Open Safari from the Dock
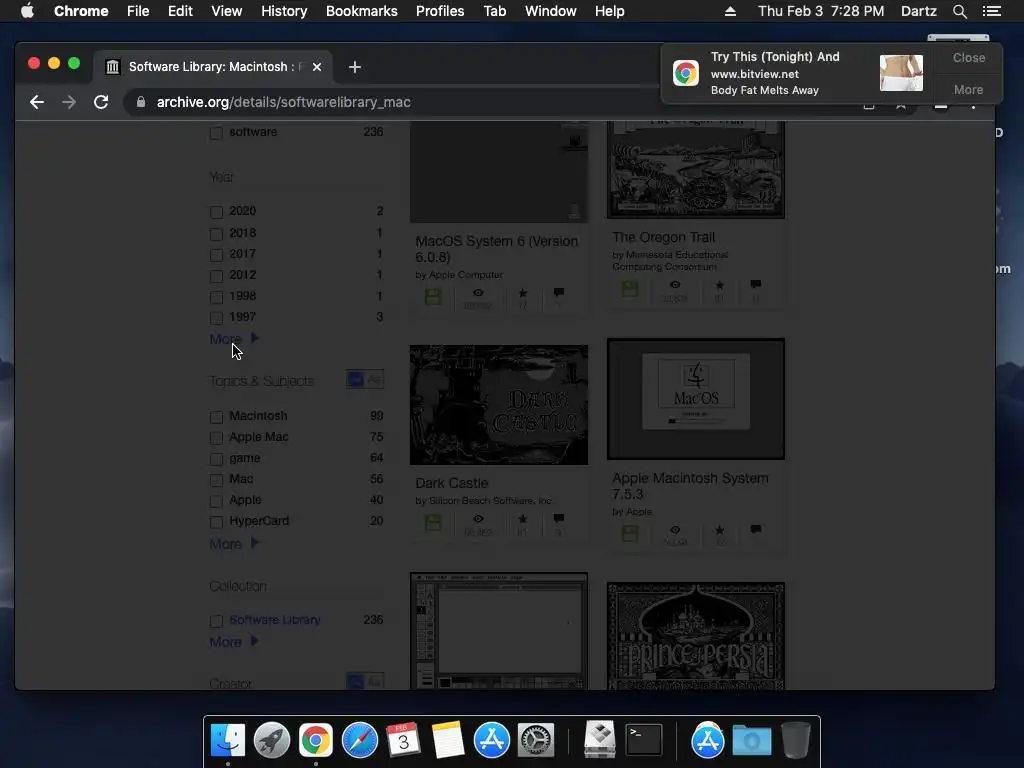The width and height of the screenshot is (1024, 768). tap(360, 740)
